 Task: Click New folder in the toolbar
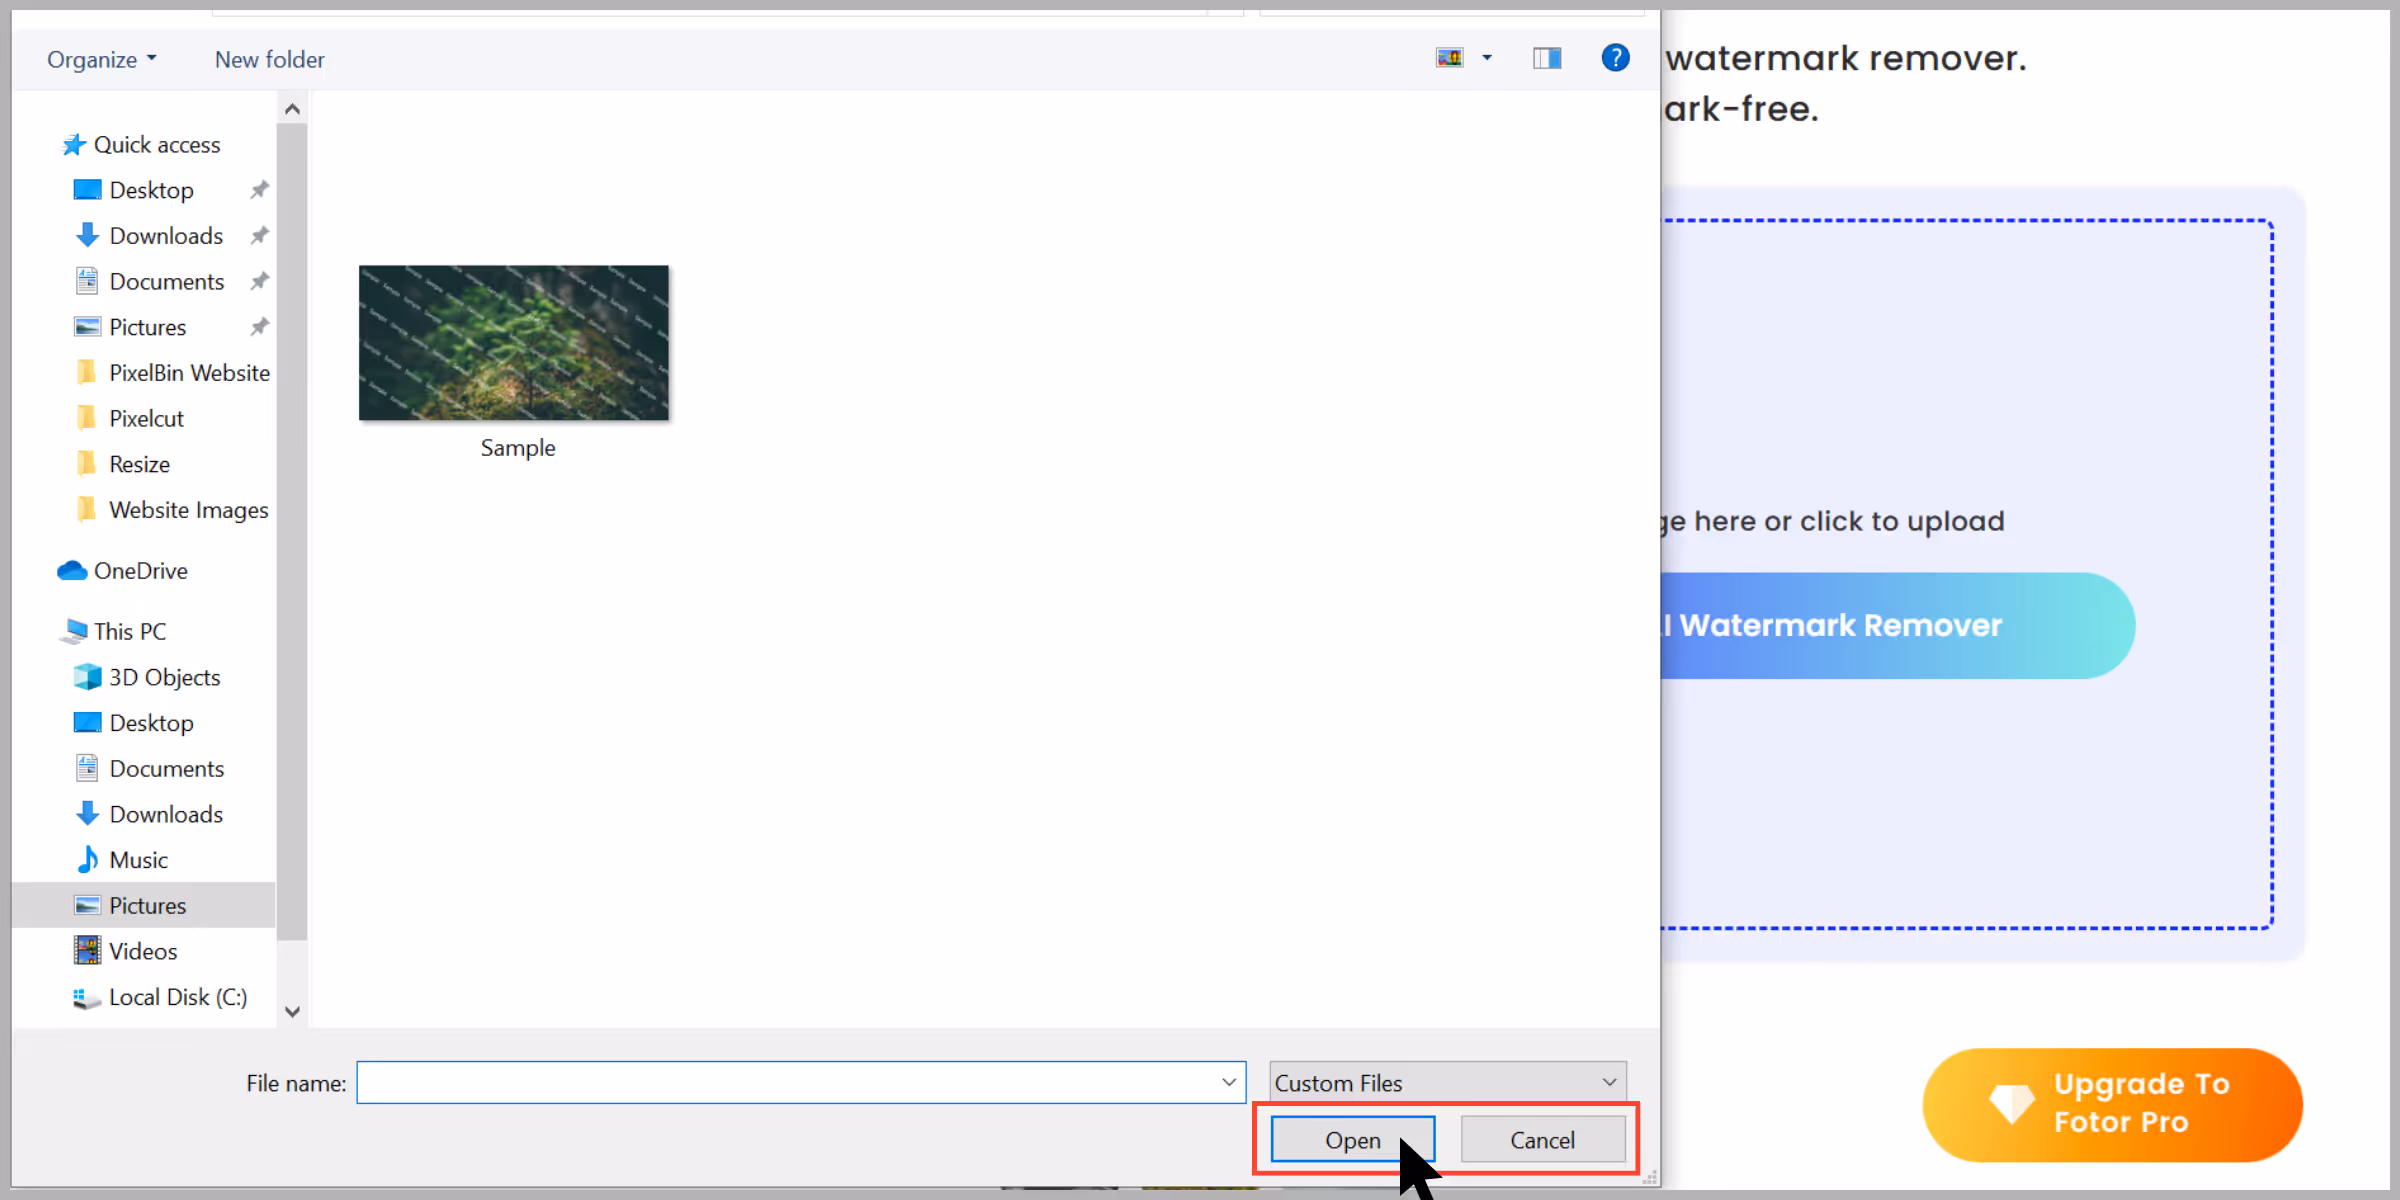pyautogui.click(x=270, y=60)
